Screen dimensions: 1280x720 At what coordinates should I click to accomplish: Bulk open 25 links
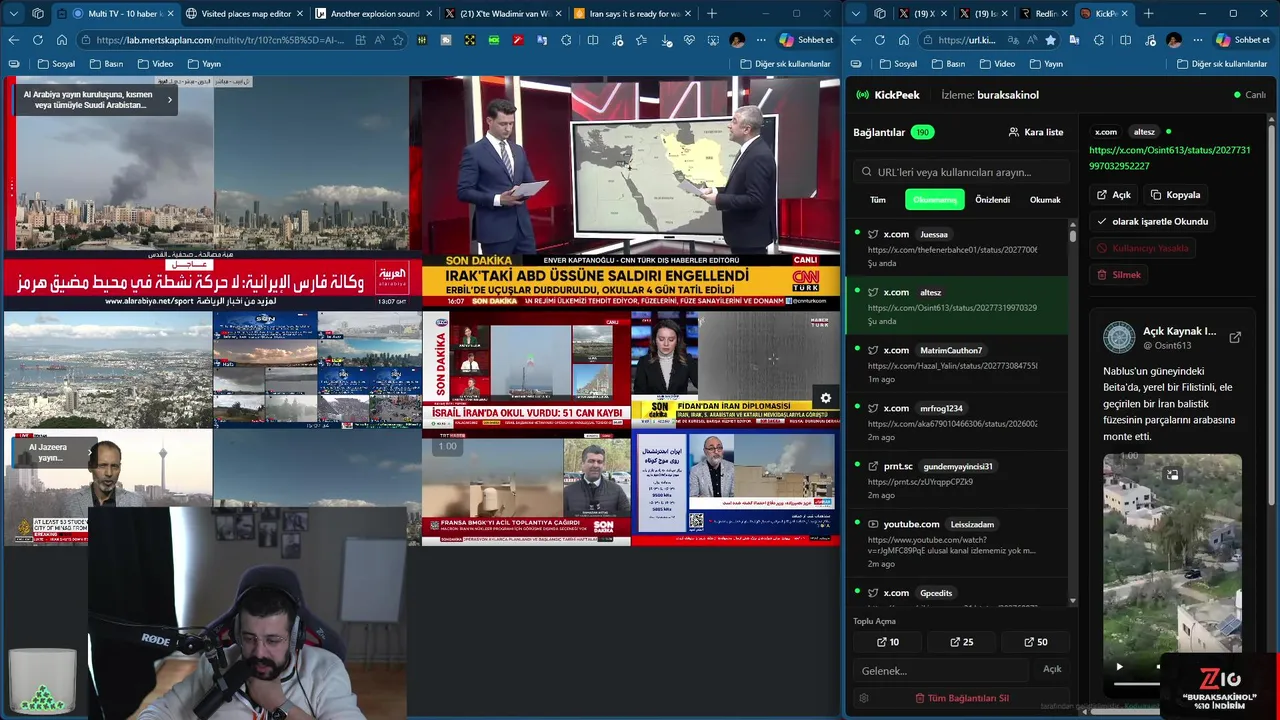coord(962,642)
